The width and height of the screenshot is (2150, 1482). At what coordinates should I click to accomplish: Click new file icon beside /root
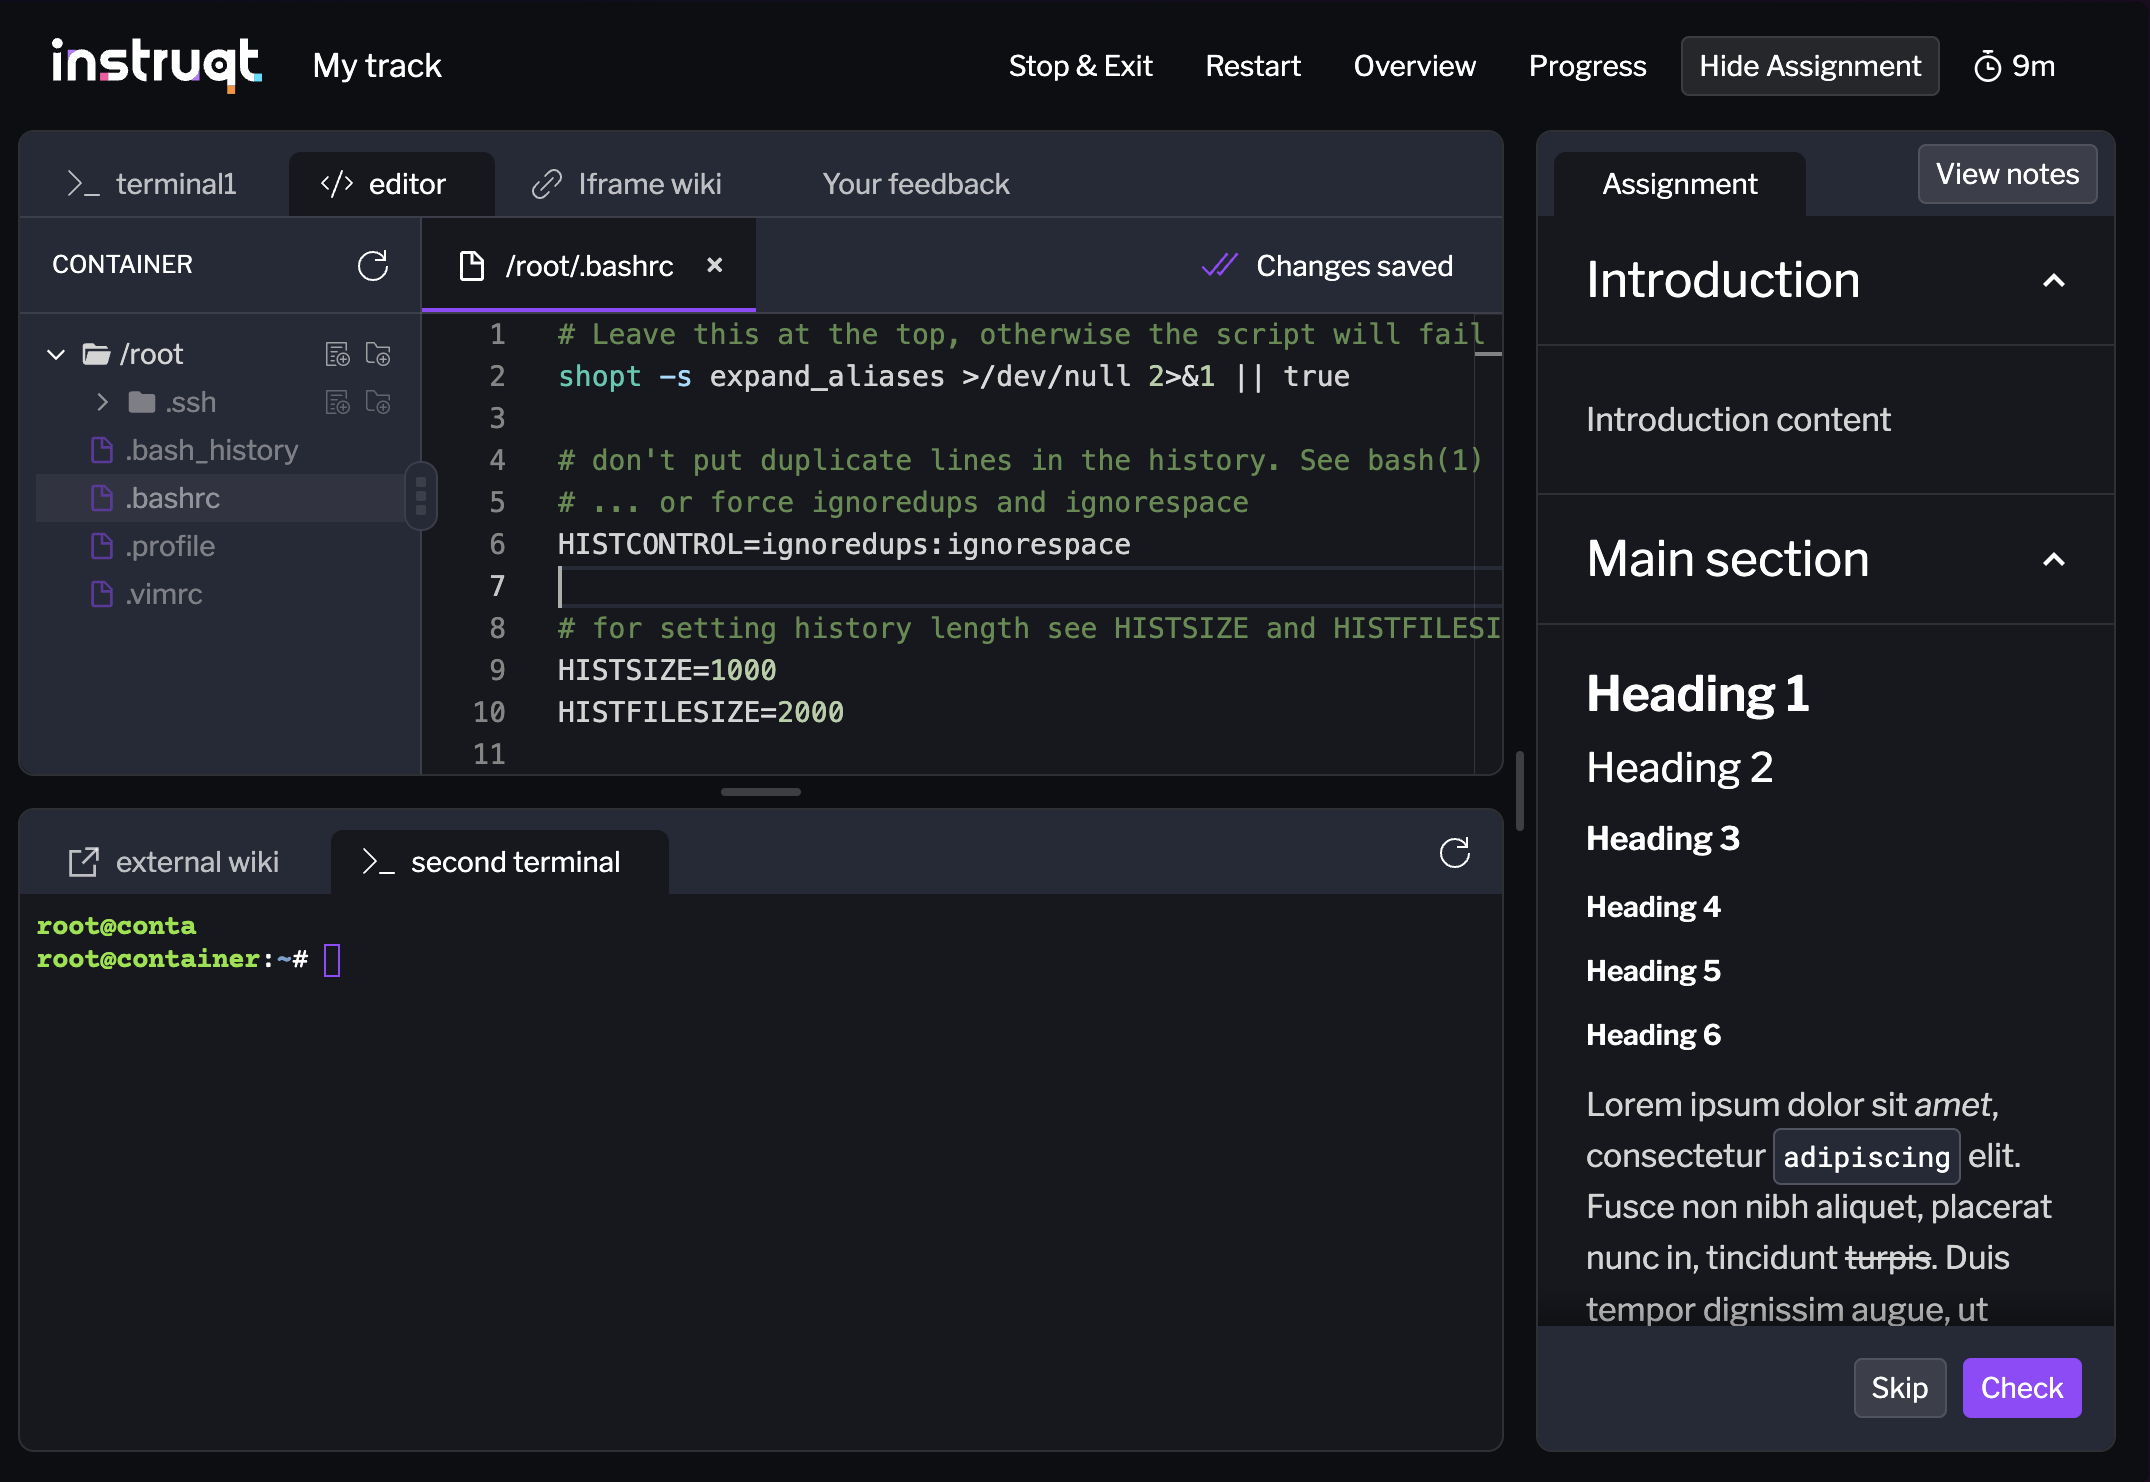pyautogui.click(x=338, y=354)
